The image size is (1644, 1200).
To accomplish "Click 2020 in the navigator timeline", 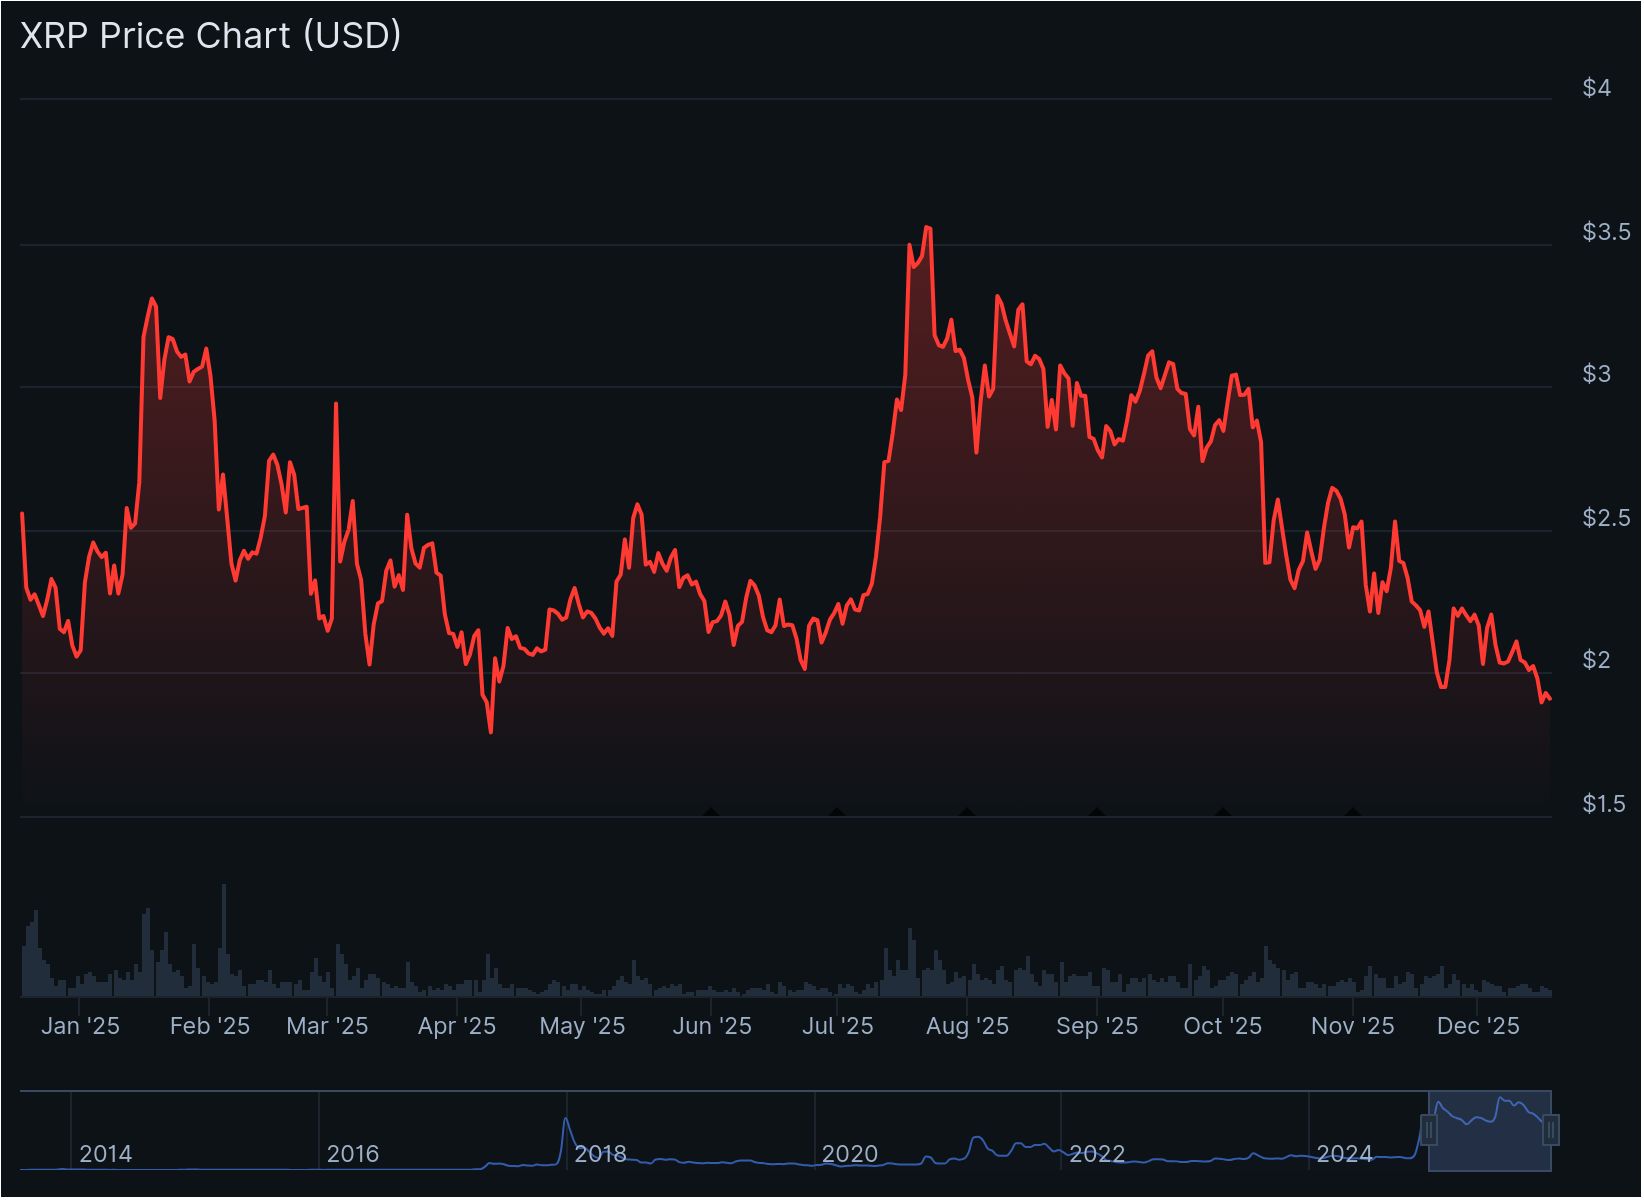I will click(849, 1155).
